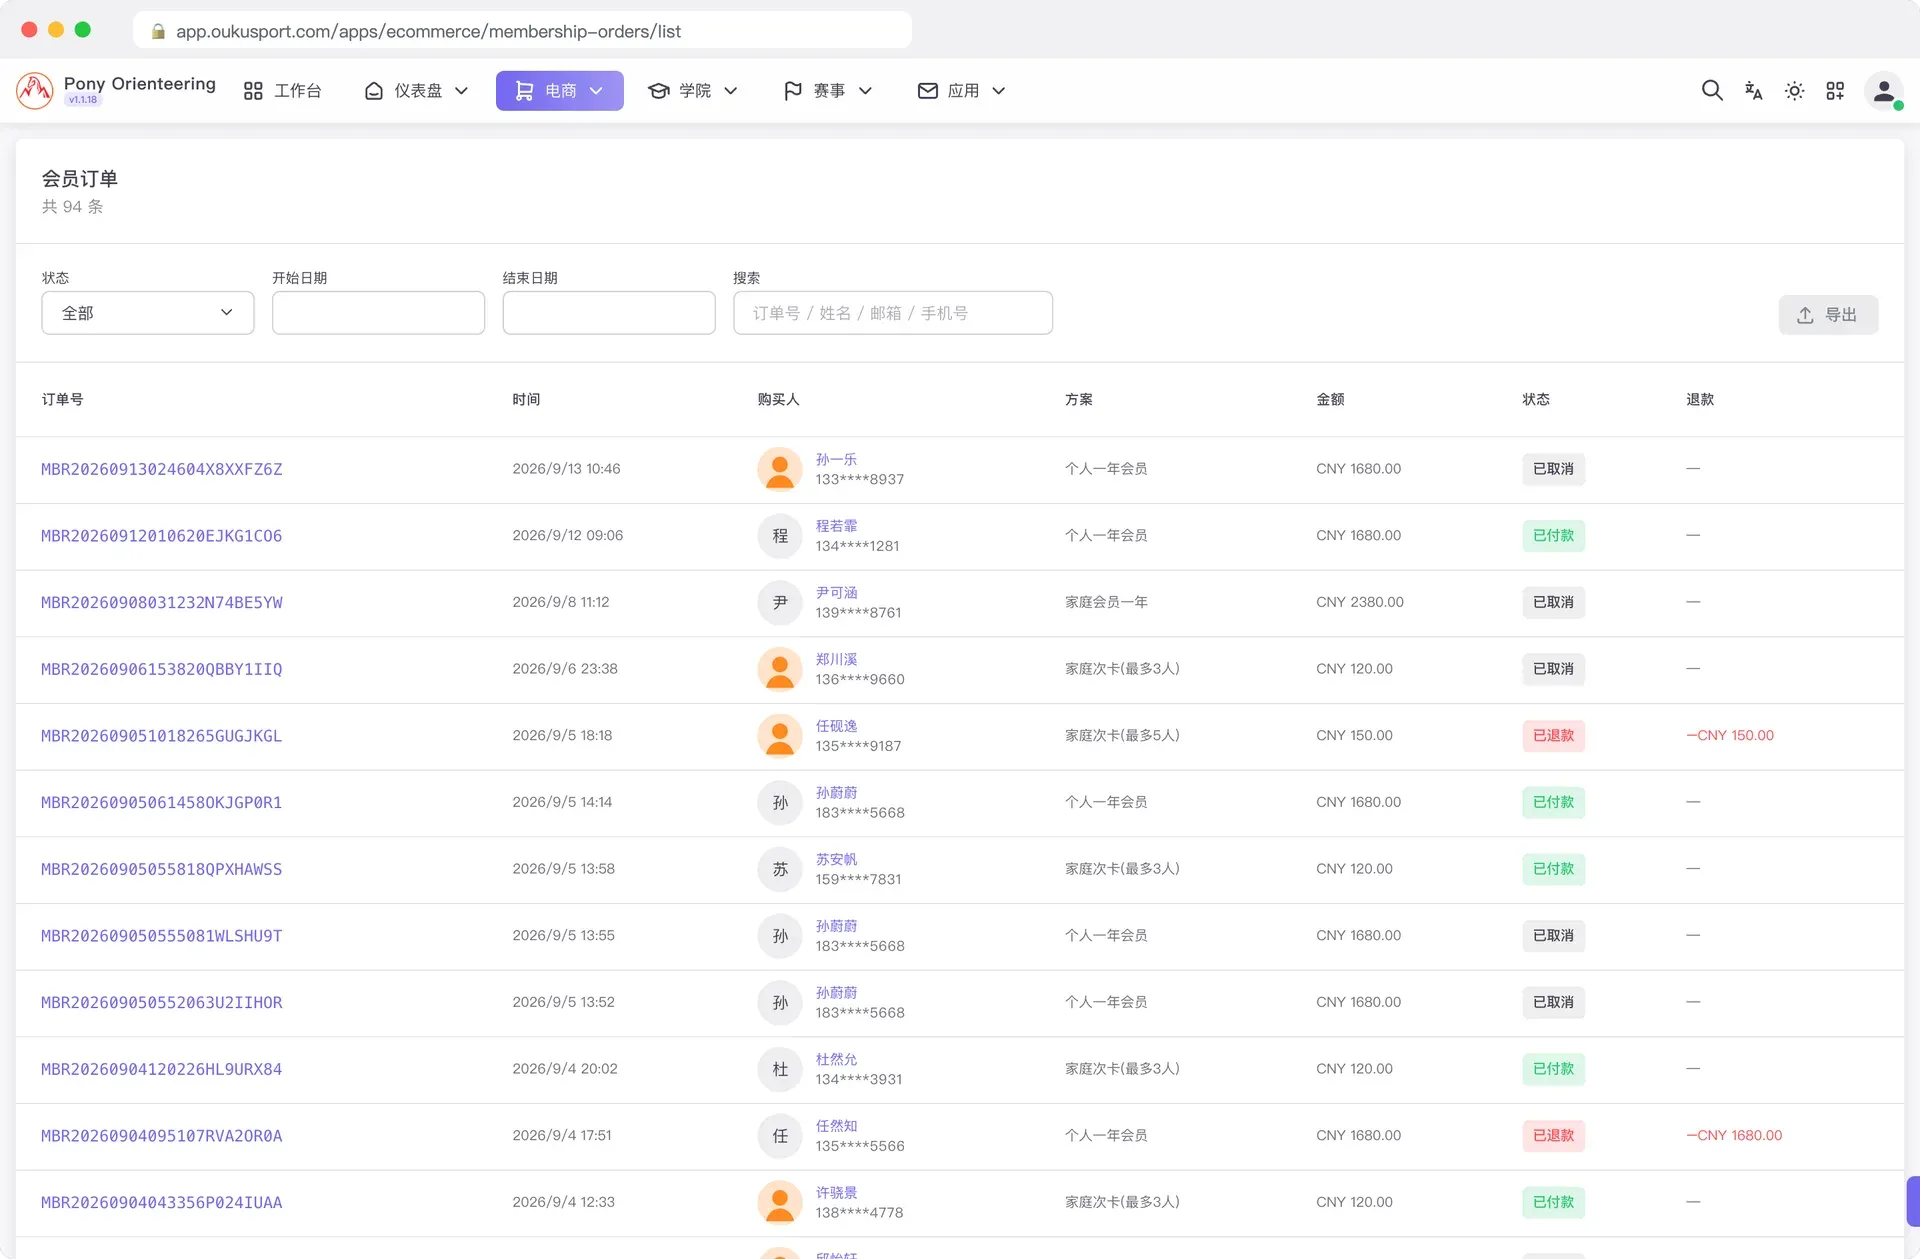Click the 已退款 status badge for 任然知

[x=1554, y=1136]
